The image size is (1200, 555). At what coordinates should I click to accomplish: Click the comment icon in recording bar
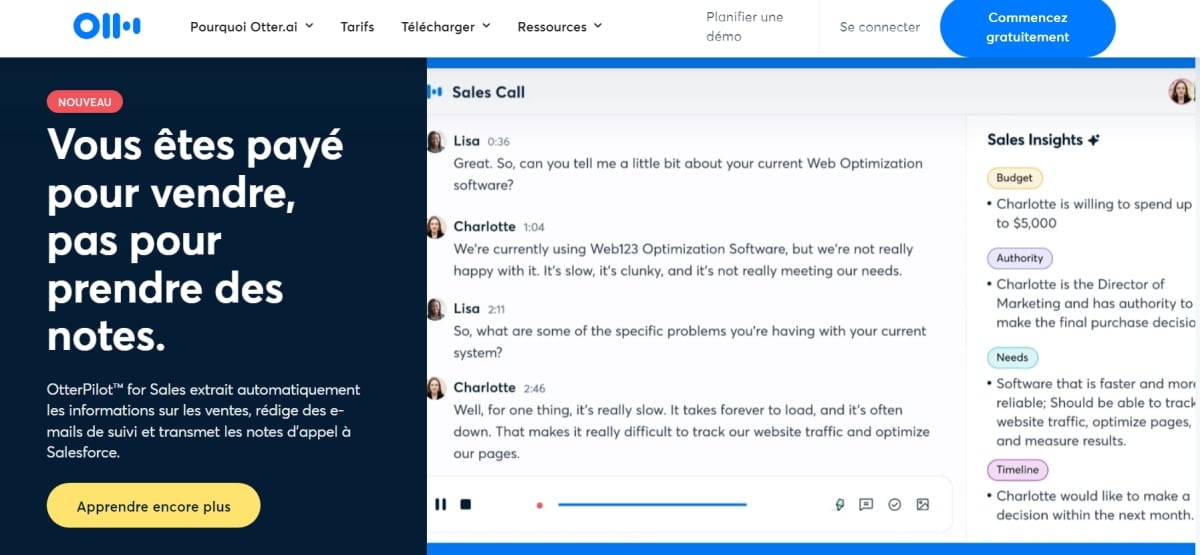coord(867,505)
